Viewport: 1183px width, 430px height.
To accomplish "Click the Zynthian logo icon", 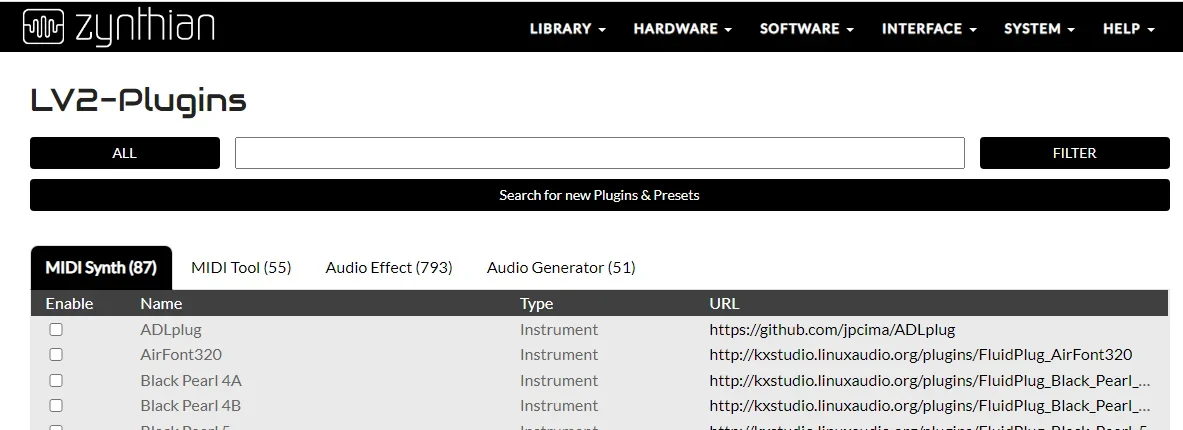I will tap(43, 27).
